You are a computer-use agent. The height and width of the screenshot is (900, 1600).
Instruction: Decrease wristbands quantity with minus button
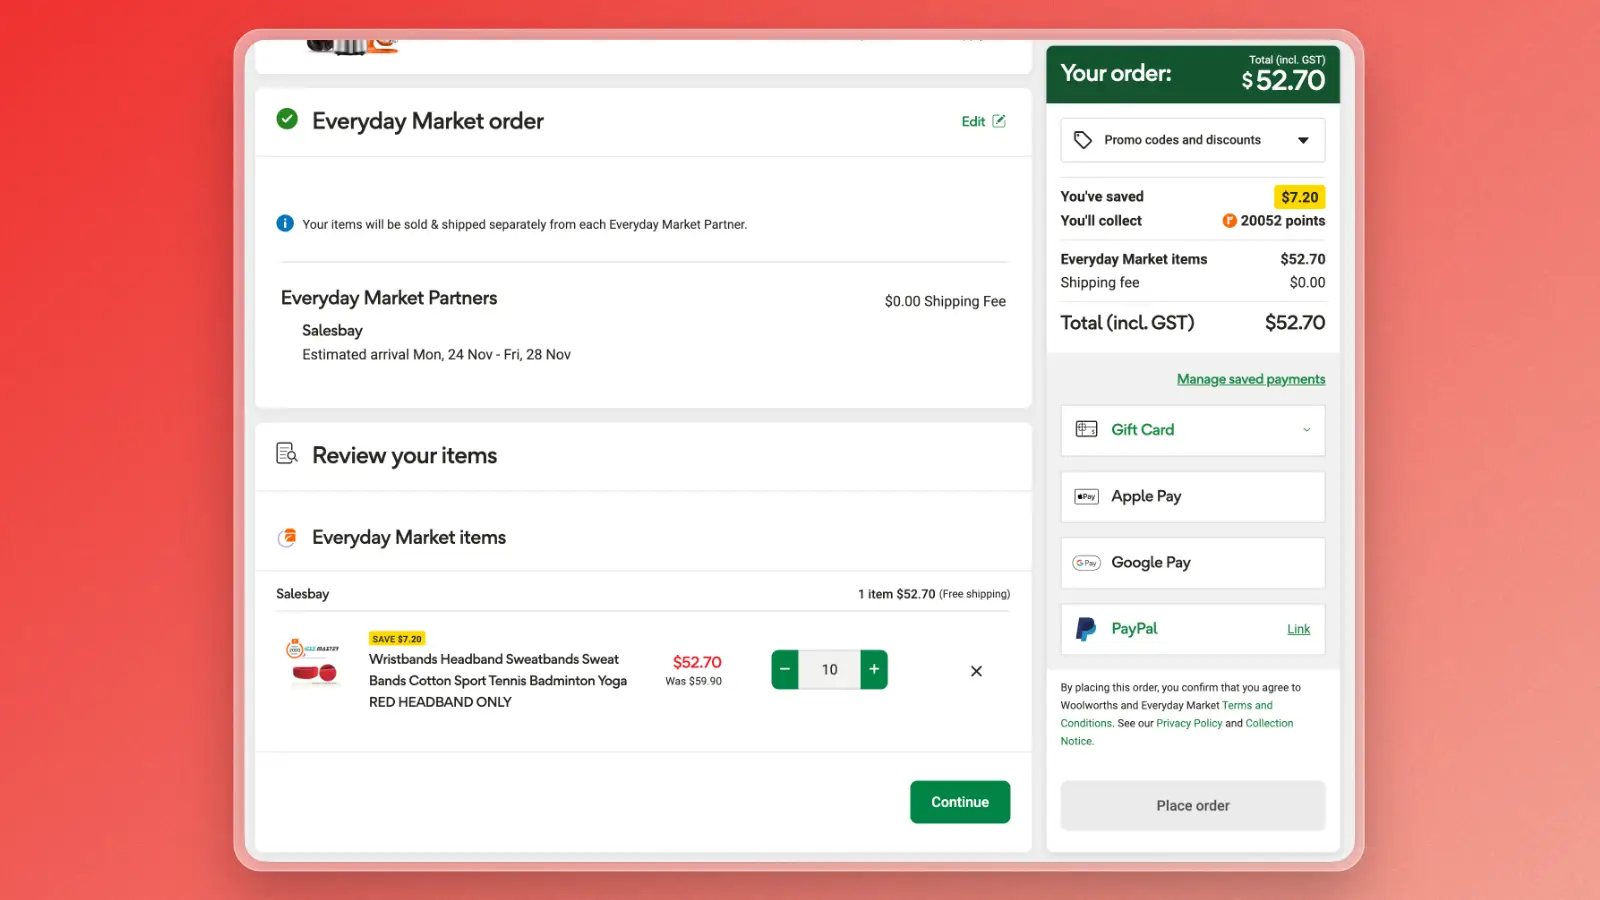(x=785, y=670)
